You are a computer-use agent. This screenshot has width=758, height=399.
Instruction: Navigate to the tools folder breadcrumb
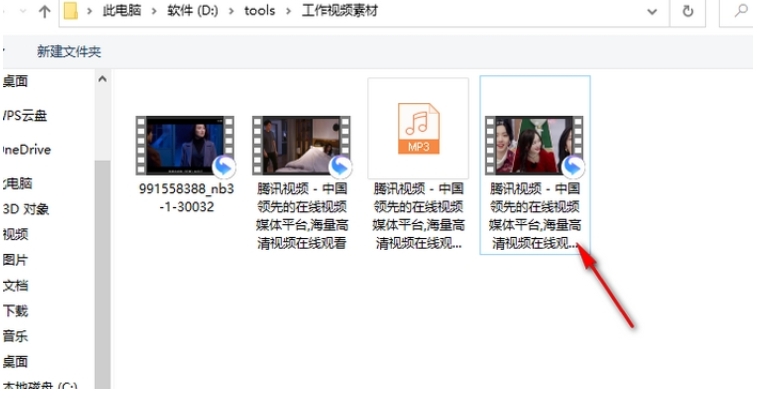tap(260, 11)
